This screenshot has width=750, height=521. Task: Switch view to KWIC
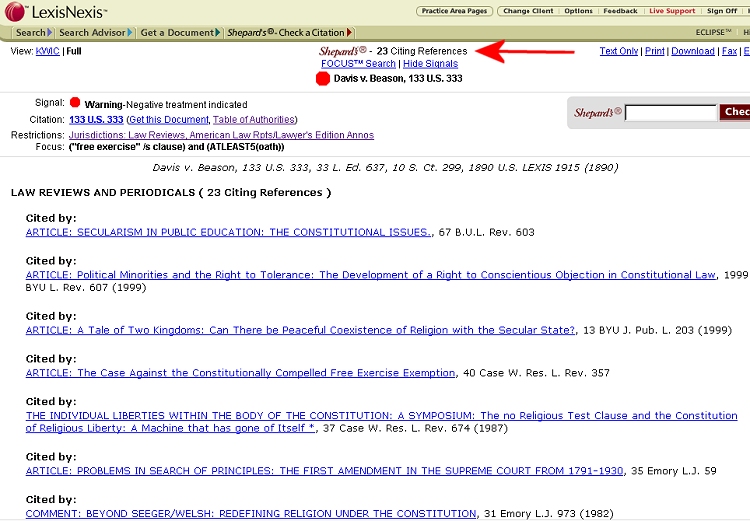[46, 50]
